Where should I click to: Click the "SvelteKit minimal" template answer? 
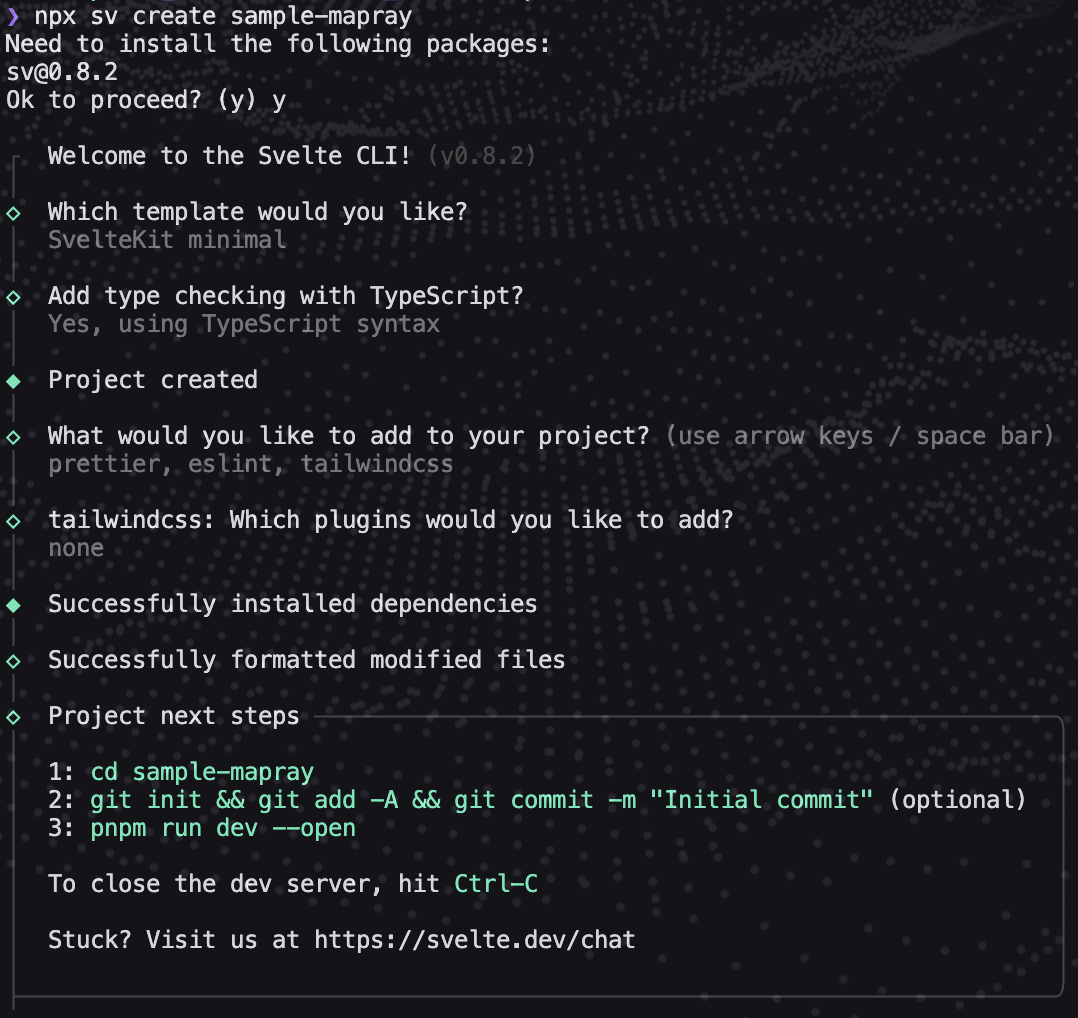(167, 240)
